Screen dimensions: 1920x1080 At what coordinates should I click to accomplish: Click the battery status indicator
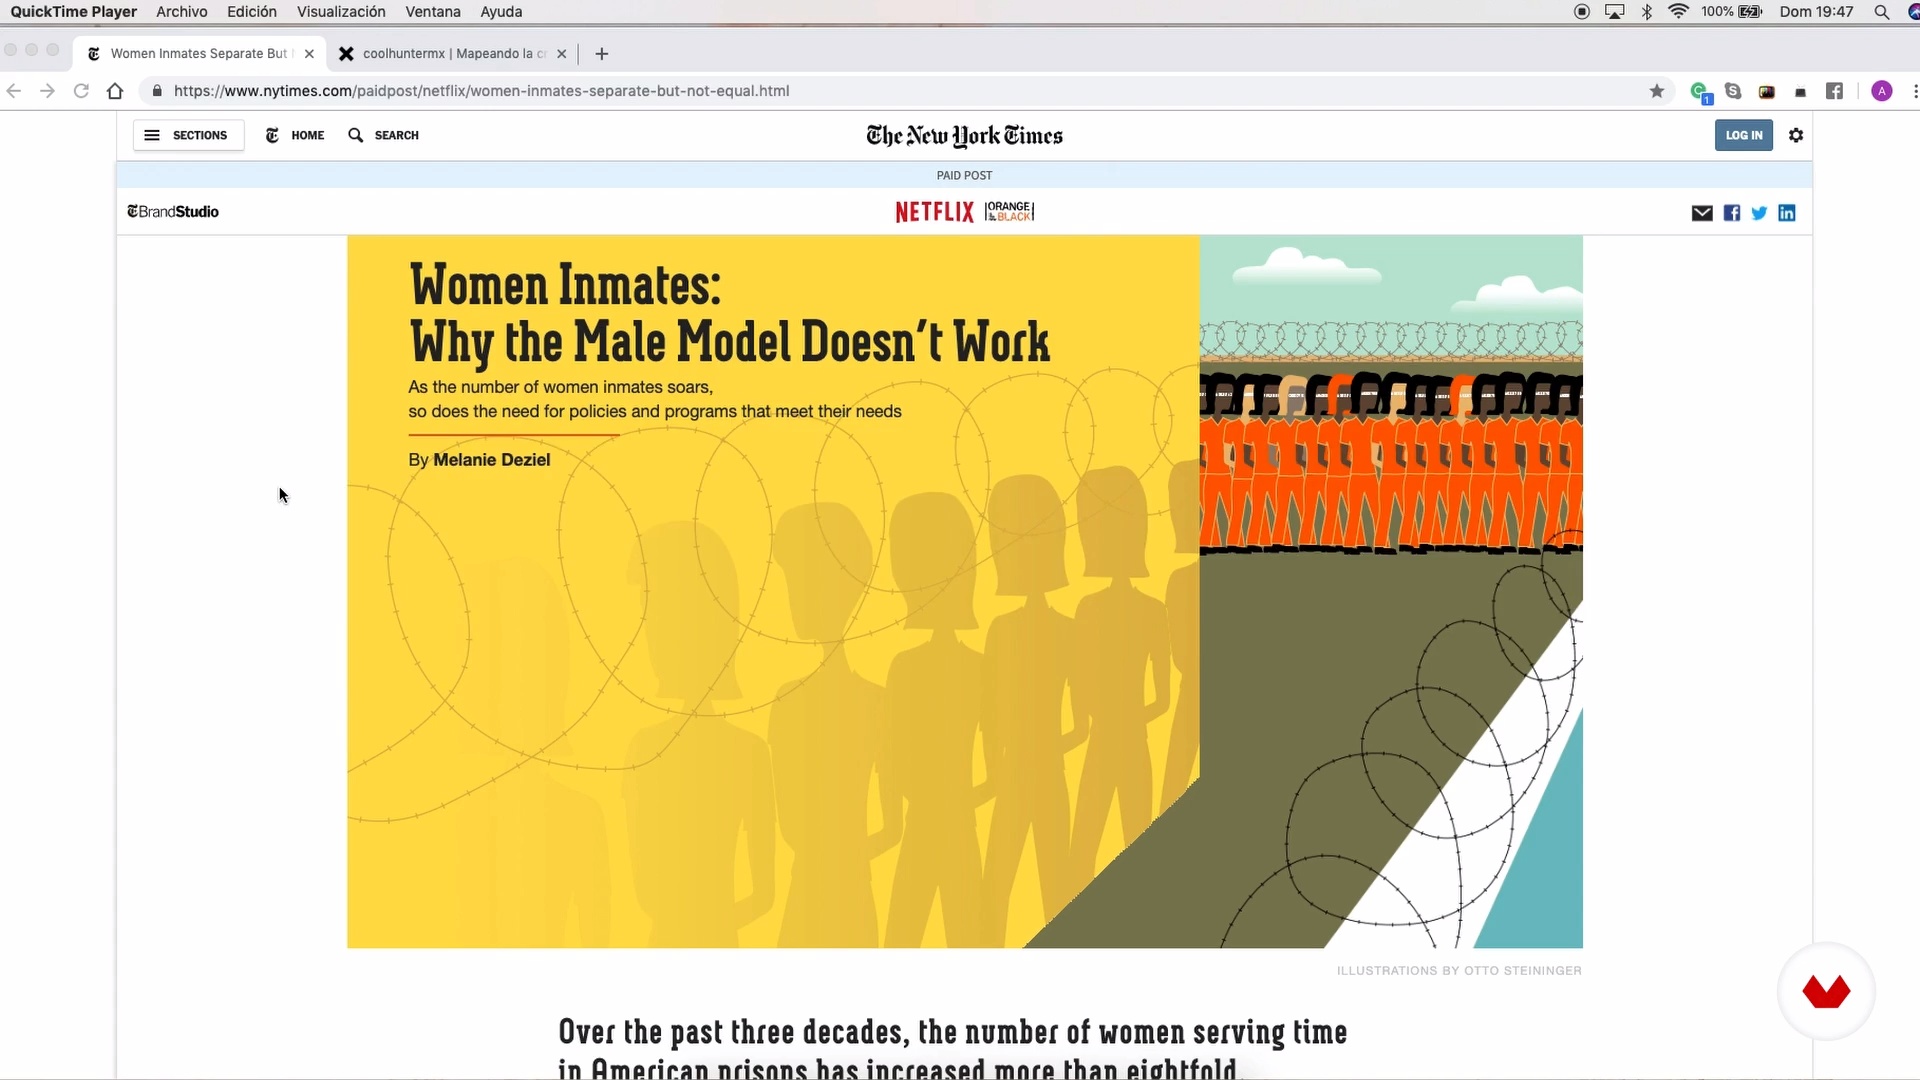pyautogui.click(x=1731, y=12)
